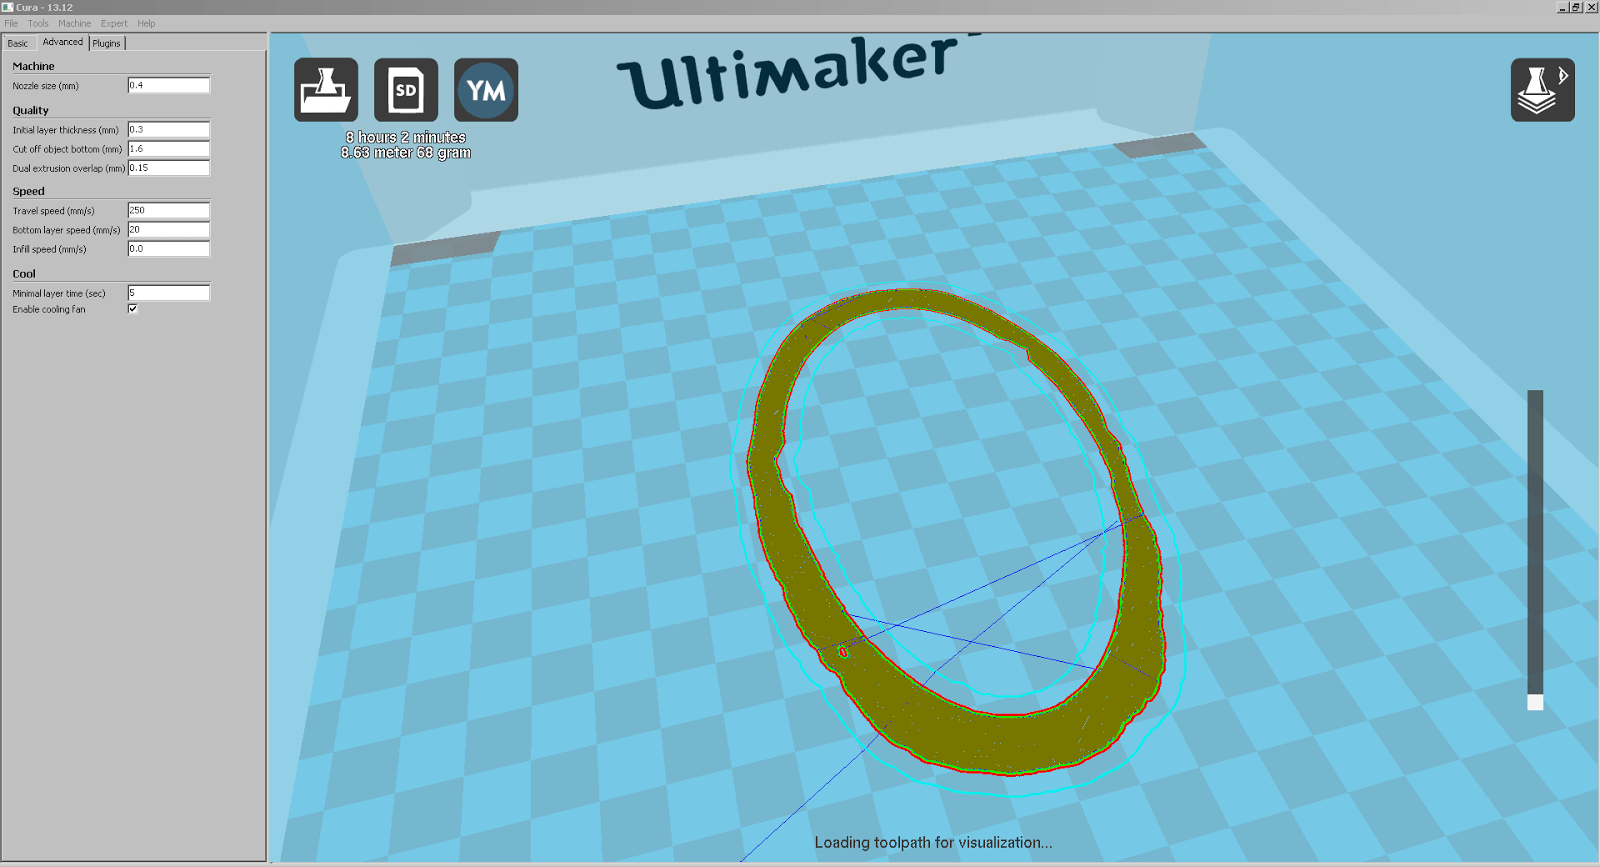The height and width of the screenshot is (867, 1600).
Task: Open the View mode layers icon
Action: [1543, 90]
